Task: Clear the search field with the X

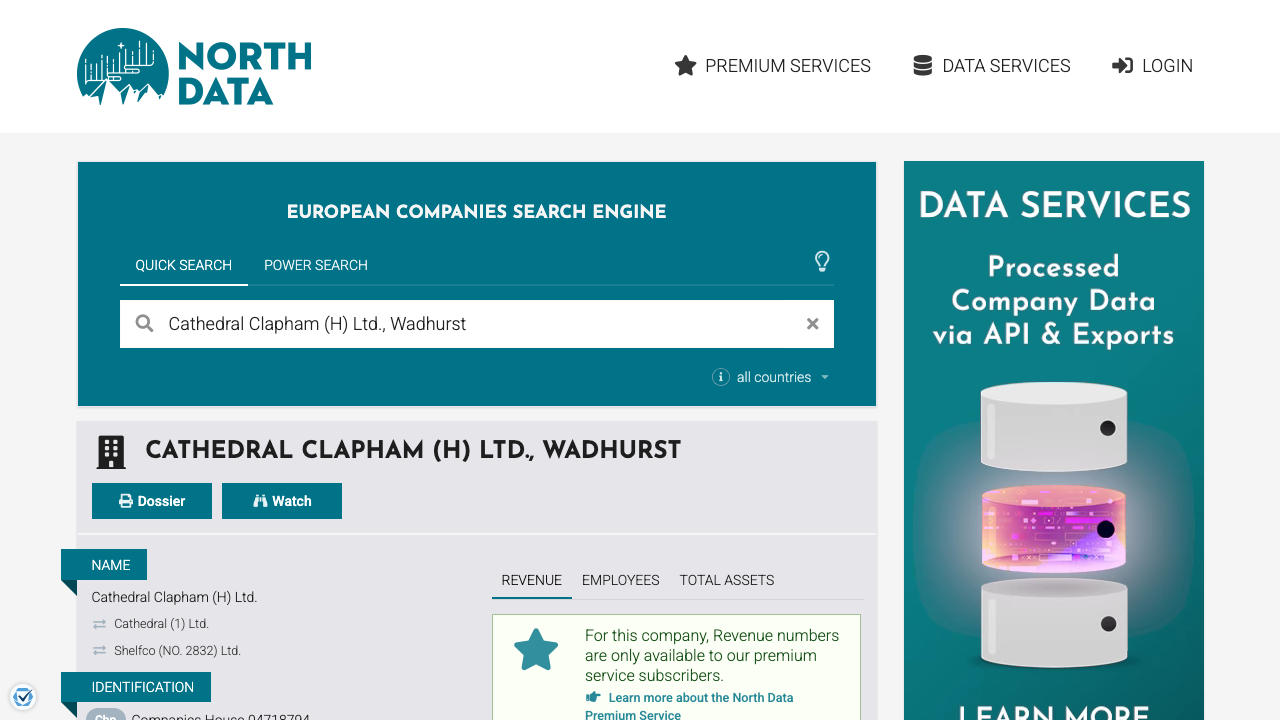Action: pyautogui.click(x=812, y=323)
